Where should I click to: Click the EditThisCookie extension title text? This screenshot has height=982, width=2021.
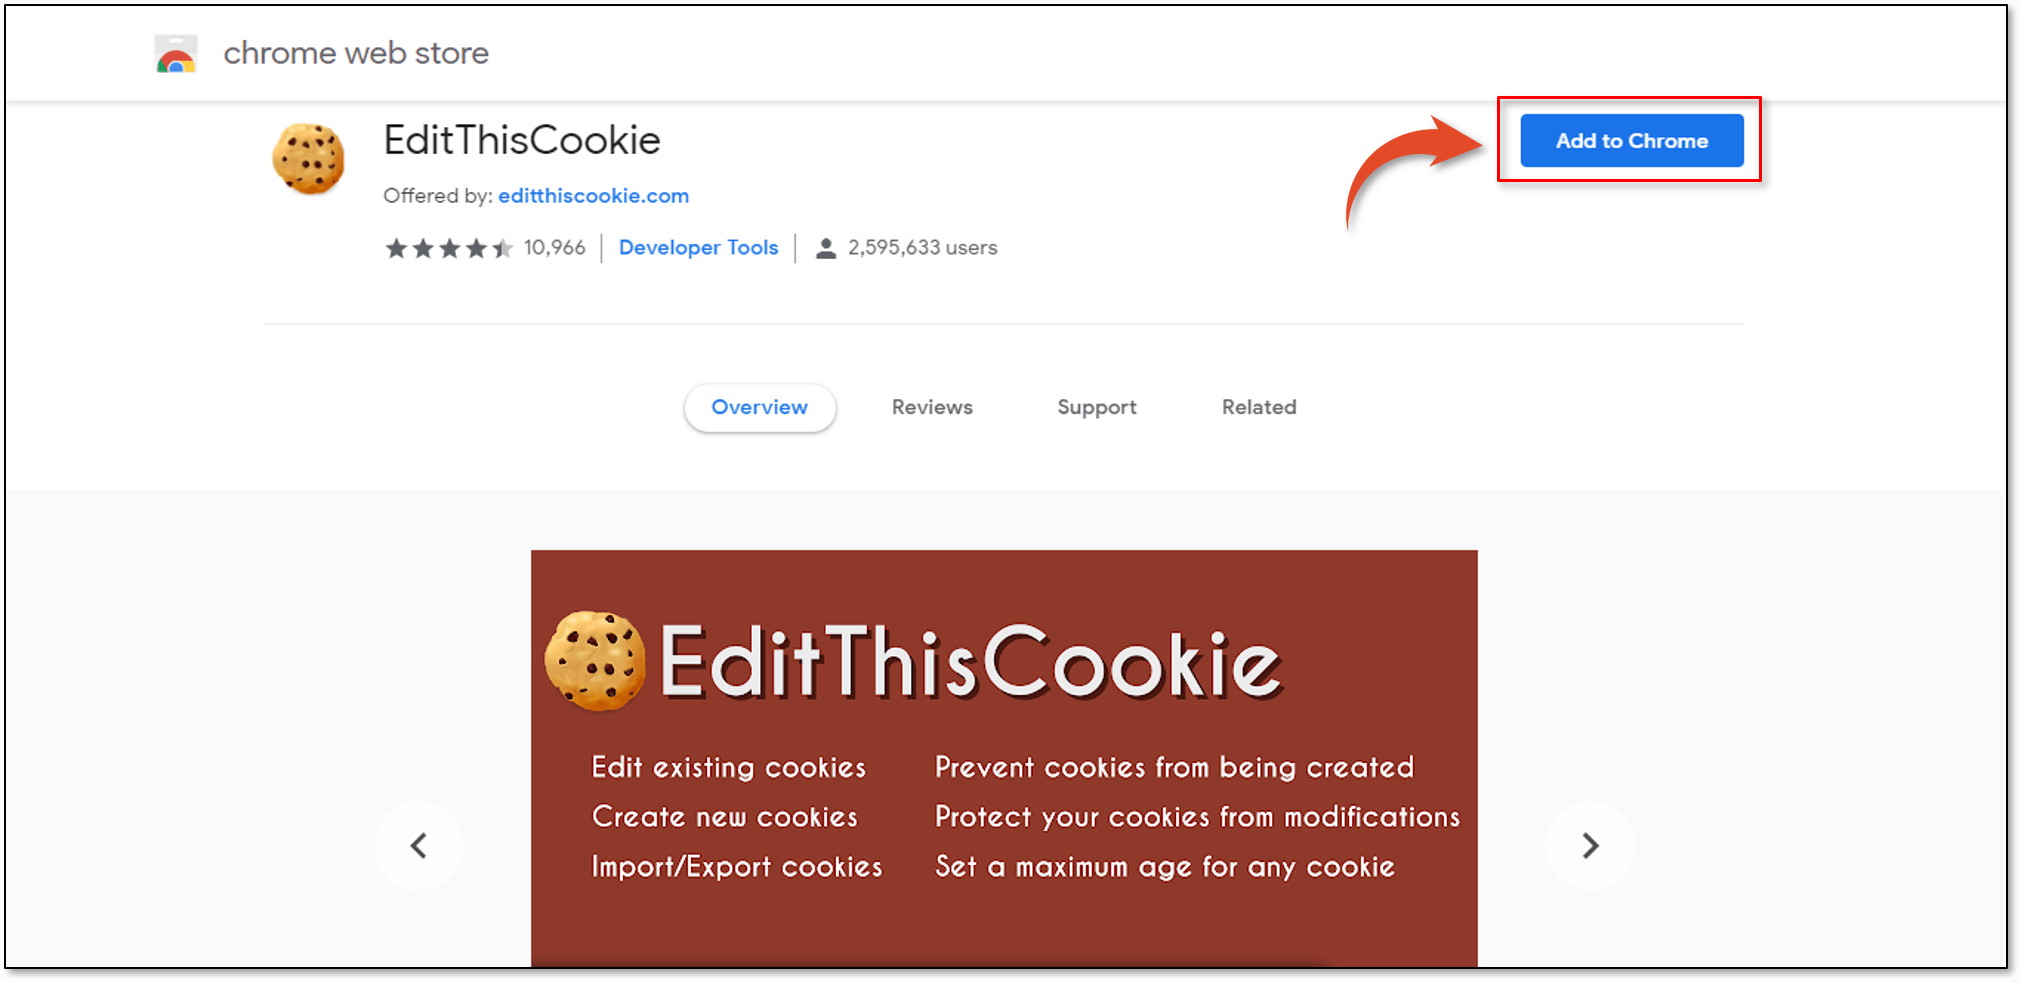(522, 141)
